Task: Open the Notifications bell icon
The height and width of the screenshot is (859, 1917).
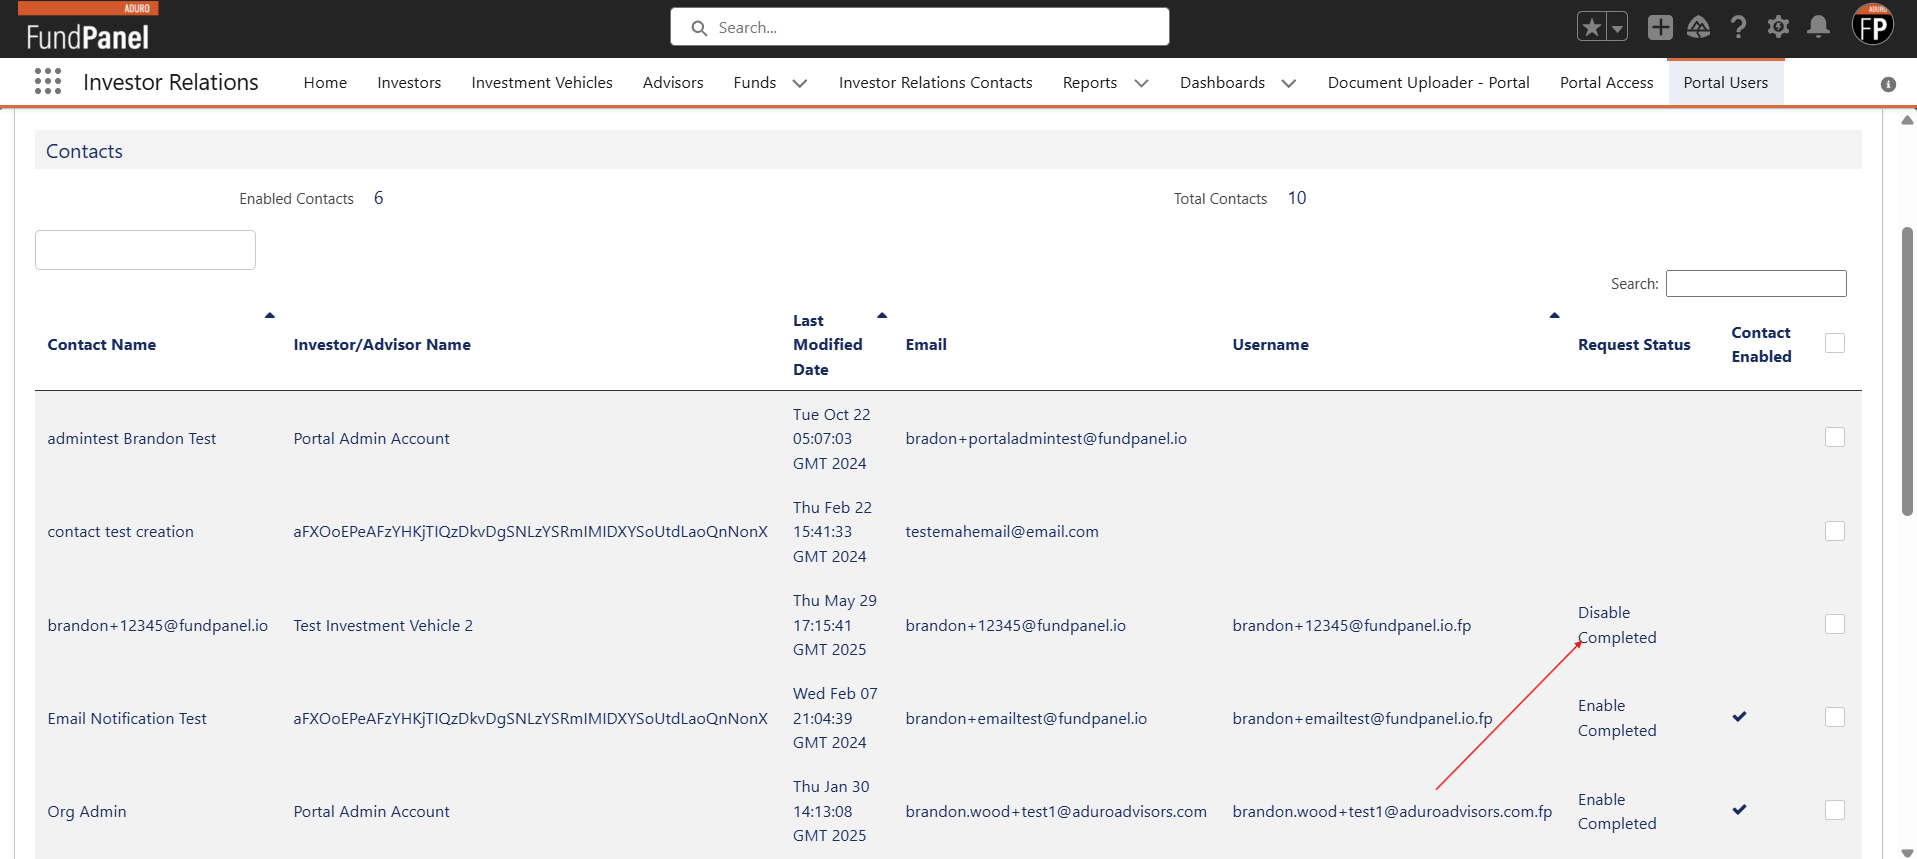Action: (1818, 27)
